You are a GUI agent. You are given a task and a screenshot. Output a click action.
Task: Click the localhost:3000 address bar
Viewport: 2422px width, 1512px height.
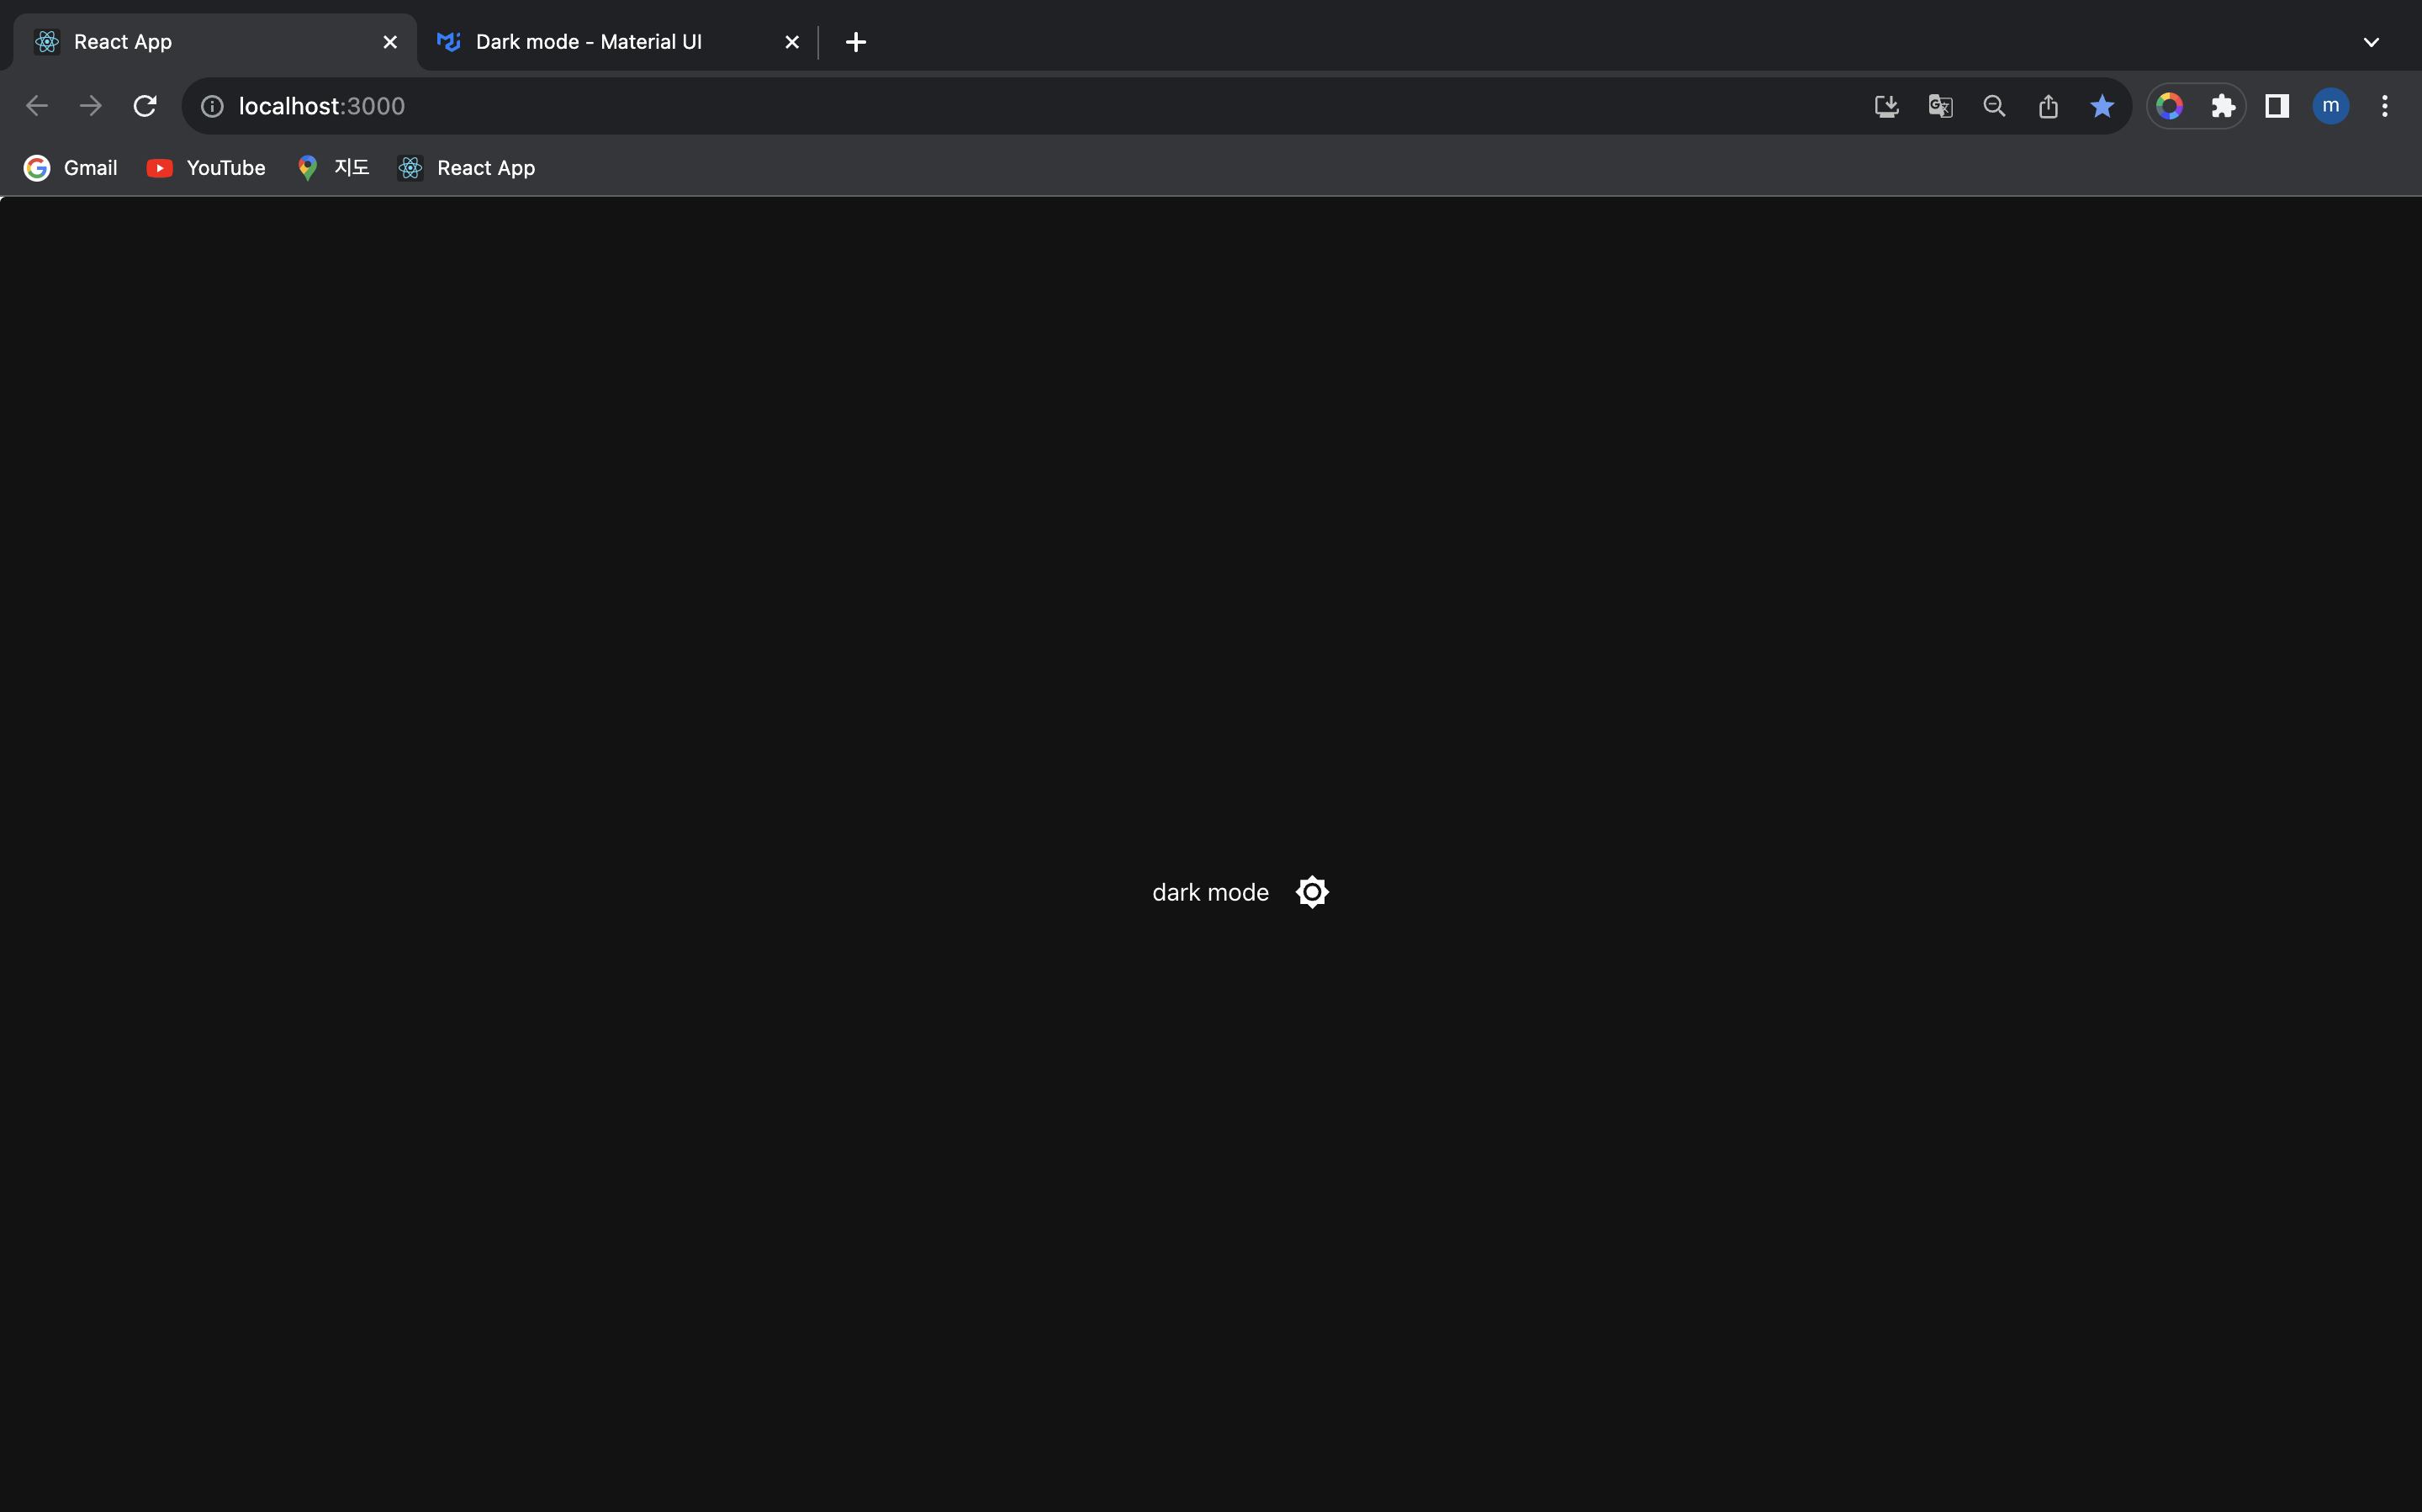click(x=900, y=106)
